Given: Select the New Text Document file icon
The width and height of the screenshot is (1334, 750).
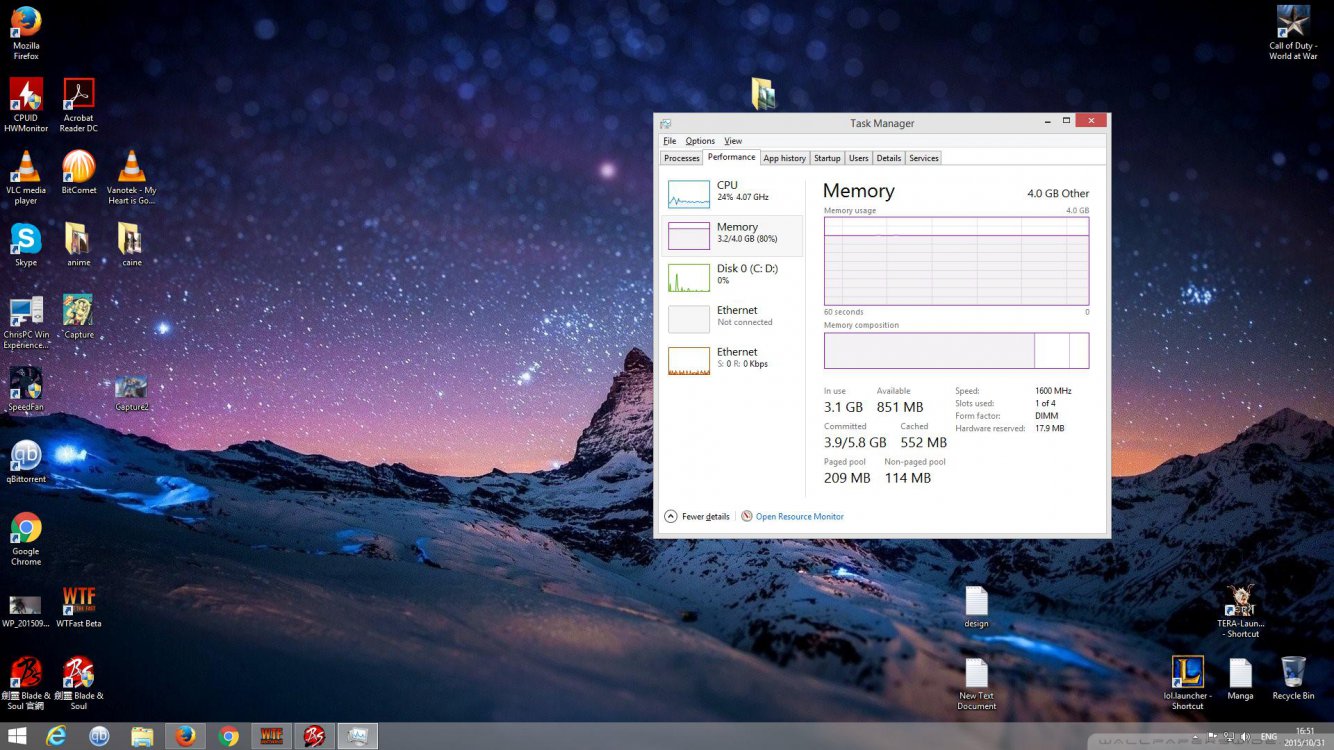Looking at the screenshot, I should (977, 683).
